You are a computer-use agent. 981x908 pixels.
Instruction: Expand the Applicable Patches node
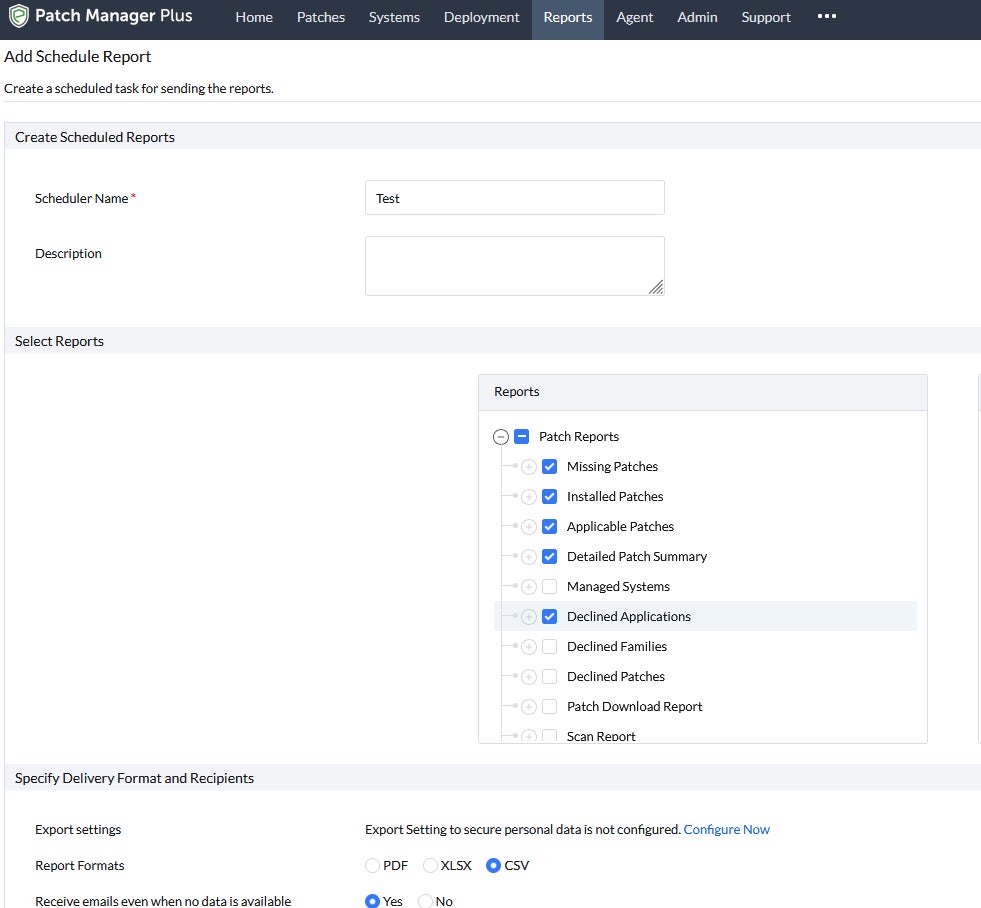[x=529, y=527]
